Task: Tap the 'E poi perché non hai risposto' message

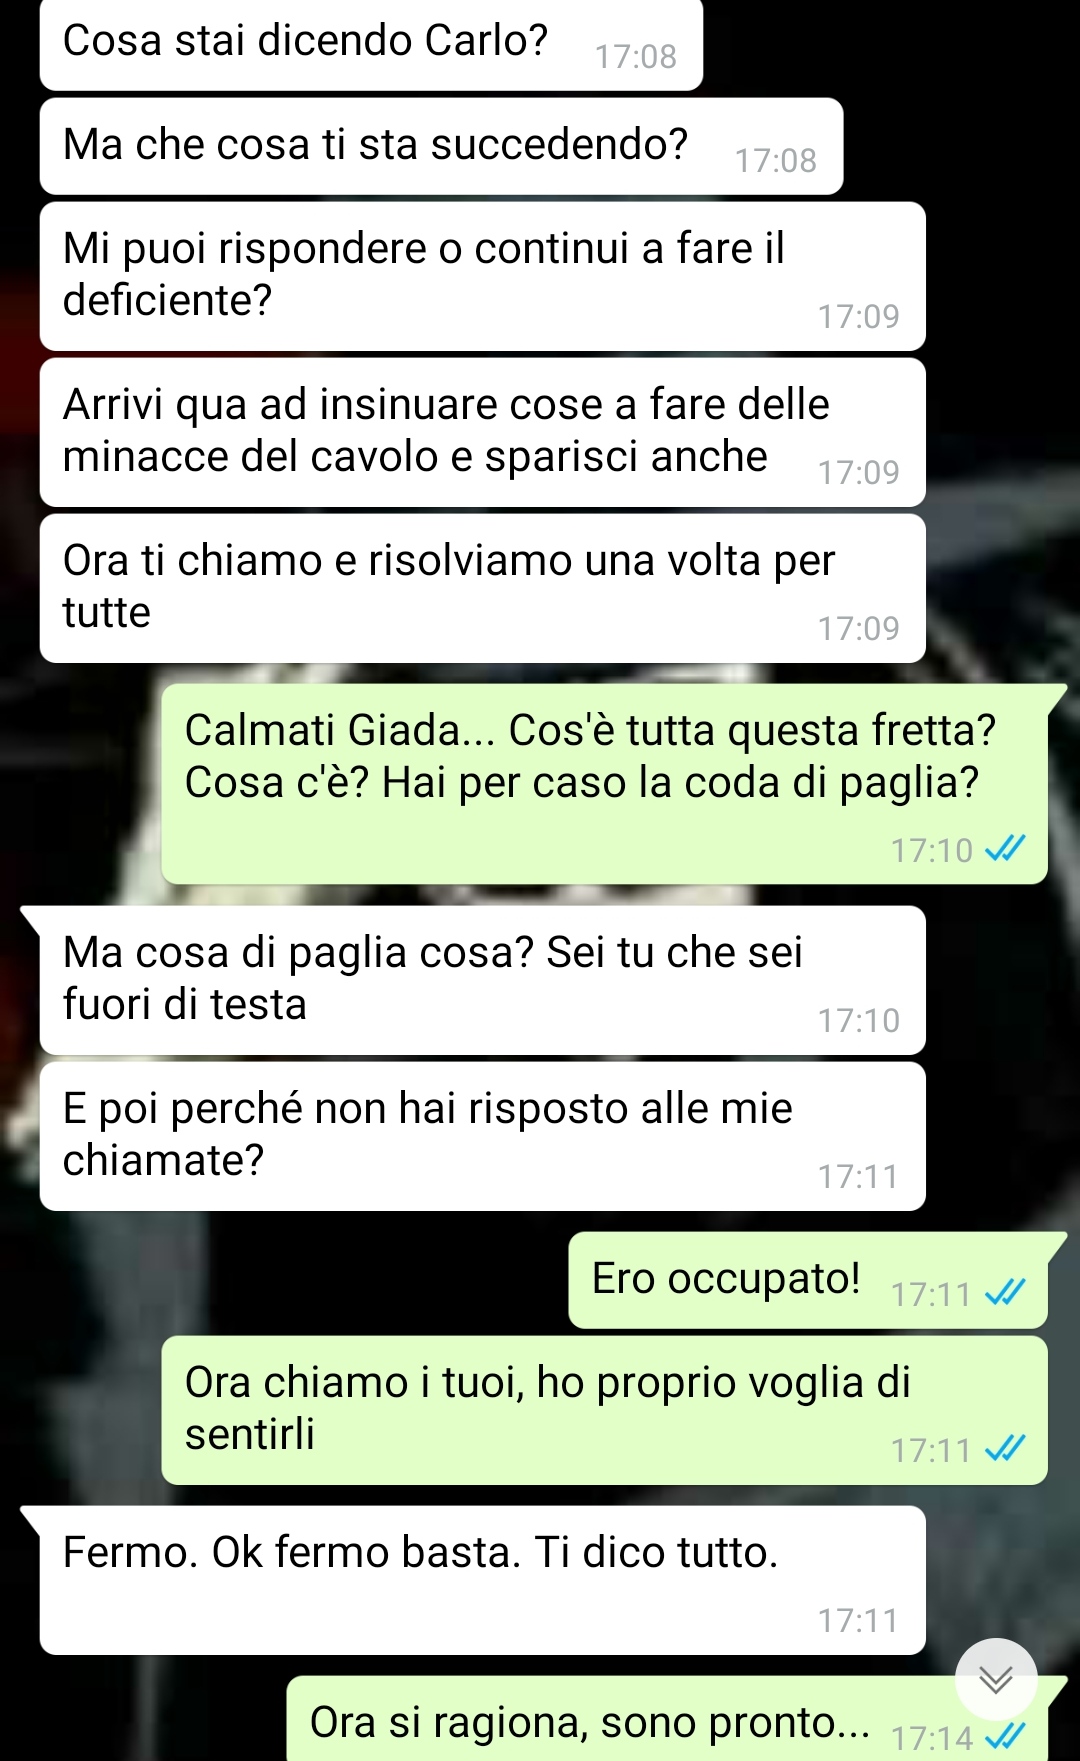Action: (482, 1136)
